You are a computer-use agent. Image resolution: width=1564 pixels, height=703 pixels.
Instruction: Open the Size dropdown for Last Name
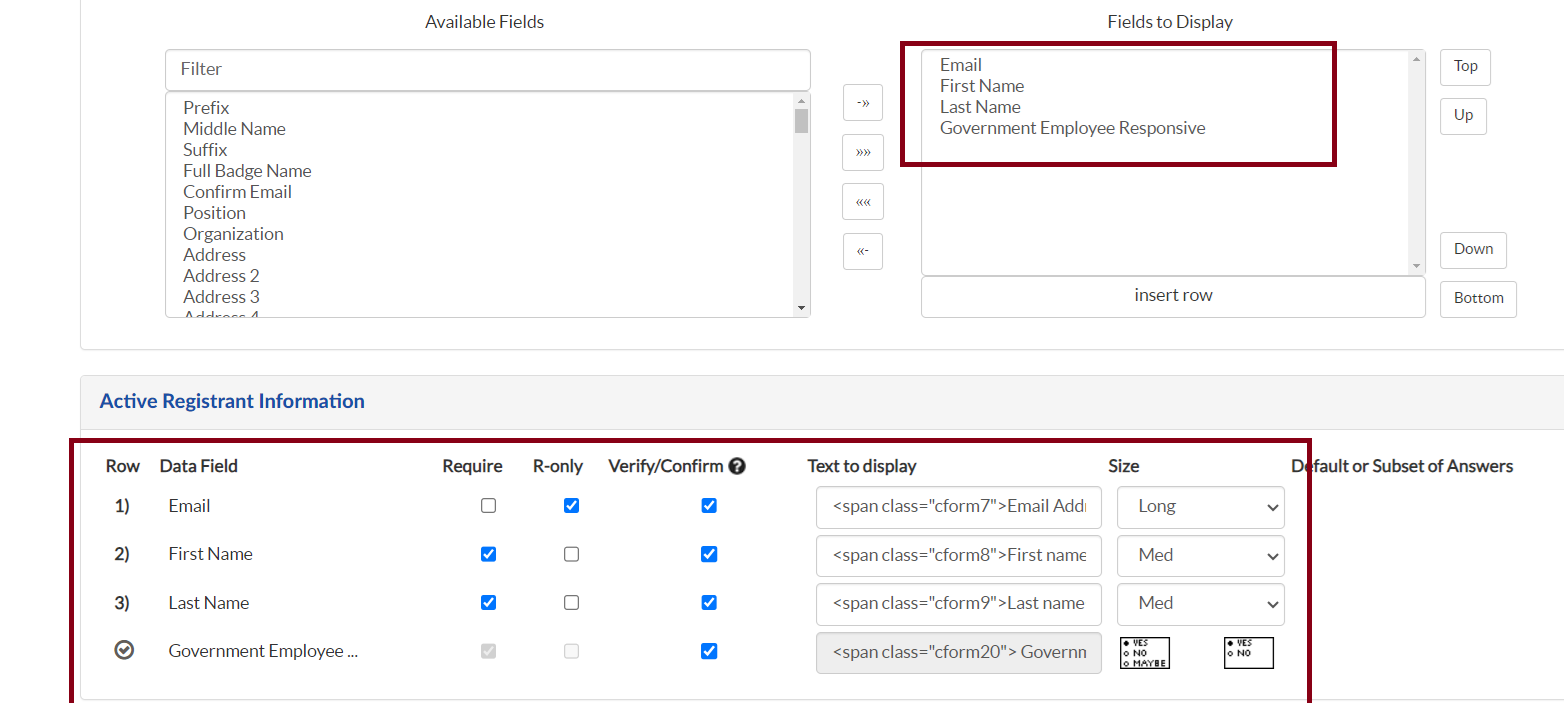coord(1200,604)
